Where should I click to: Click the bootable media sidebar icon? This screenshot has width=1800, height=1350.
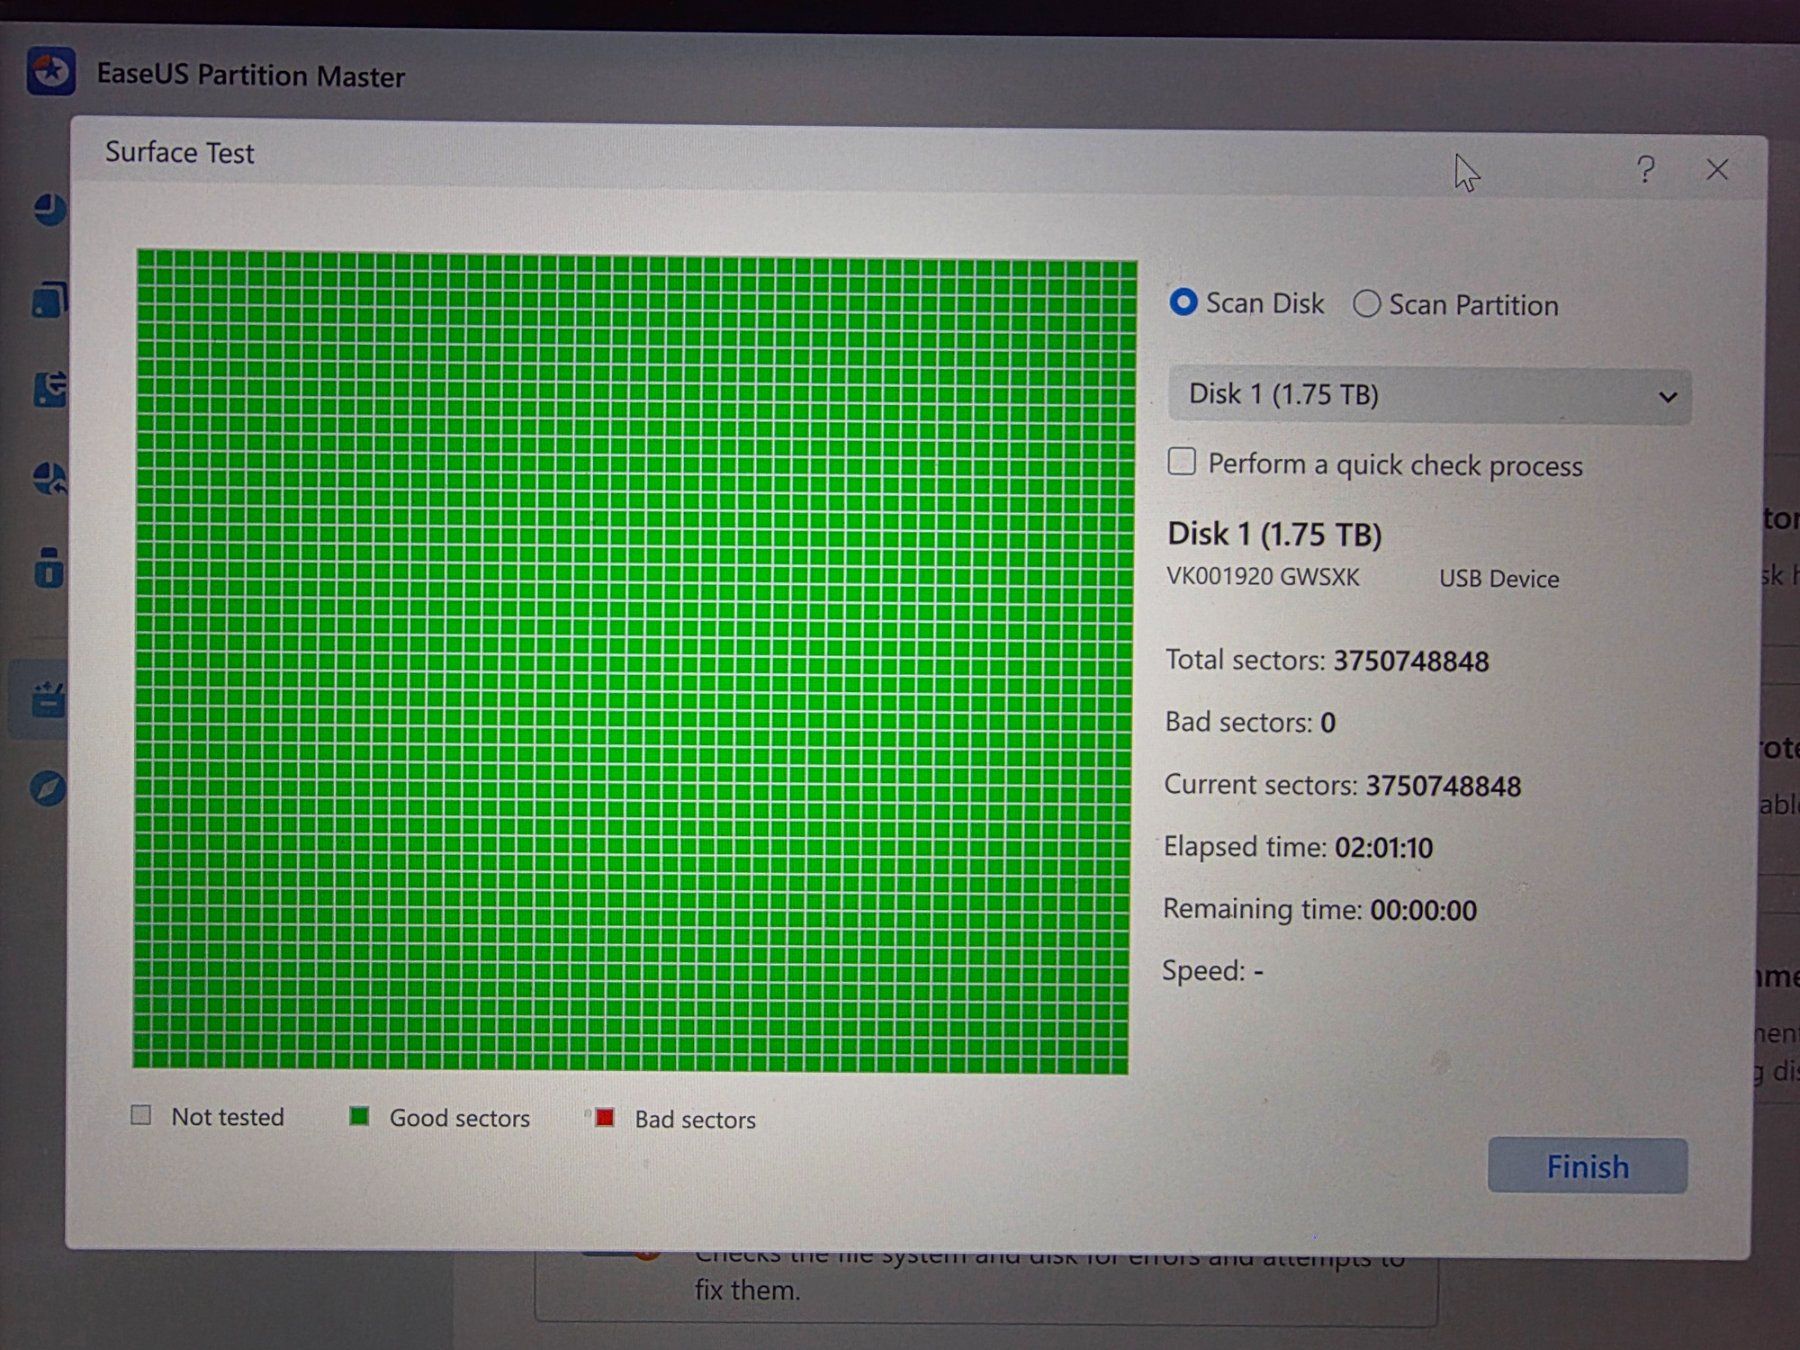tap(49, 567)
